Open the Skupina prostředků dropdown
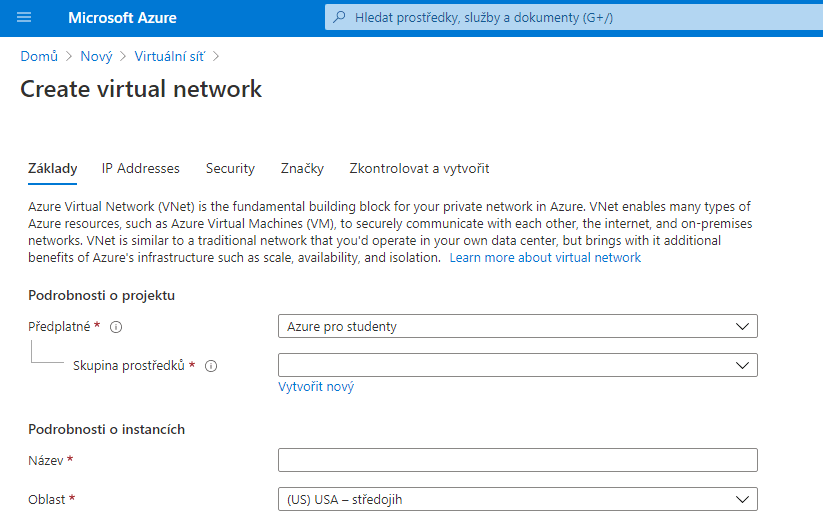Viewport: 823px width, 515px height. point(517,365)
